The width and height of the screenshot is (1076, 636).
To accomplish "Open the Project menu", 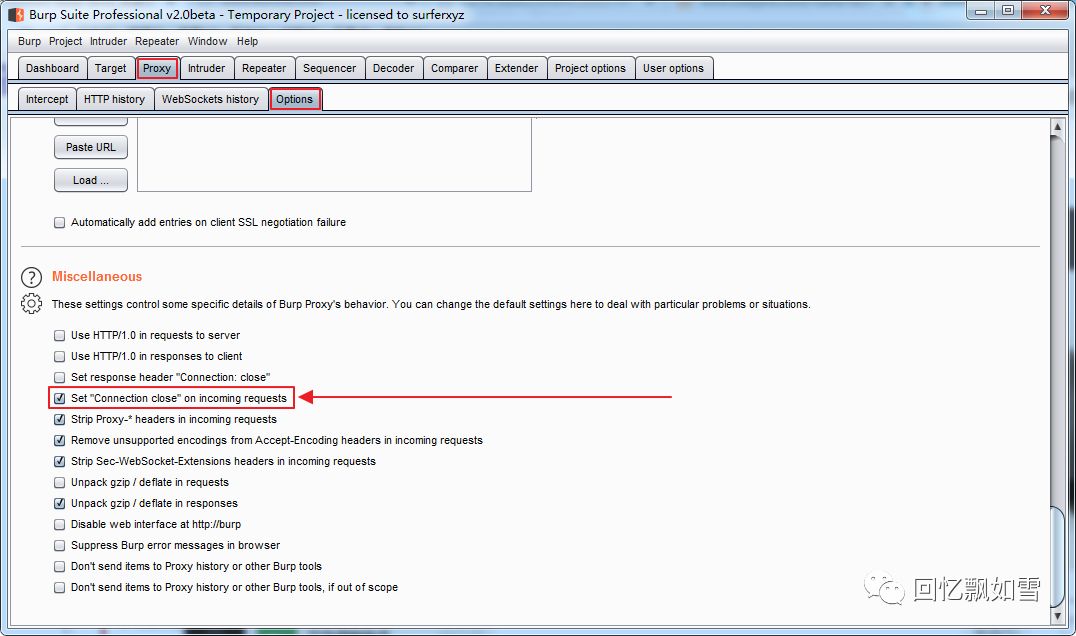I will click(65, 41).
